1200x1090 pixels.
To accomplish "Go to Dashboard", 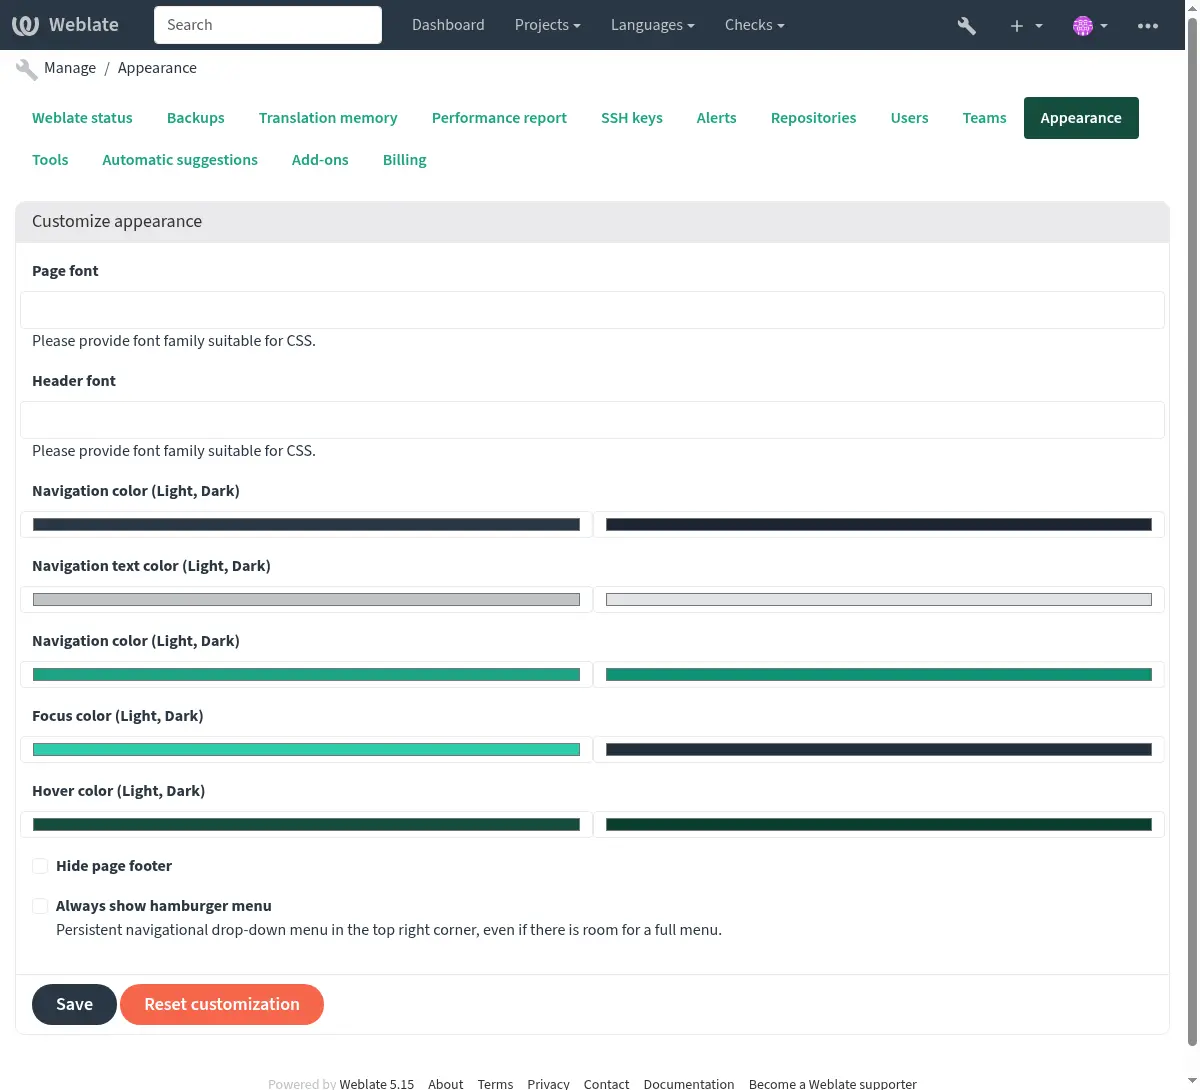I will 448,25.
